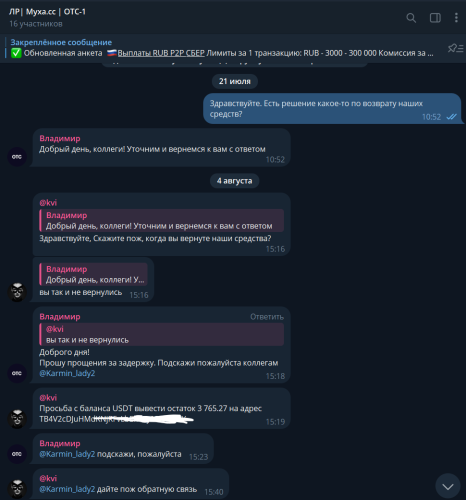Click the 'Ответить' reply button

pos(267,317)
